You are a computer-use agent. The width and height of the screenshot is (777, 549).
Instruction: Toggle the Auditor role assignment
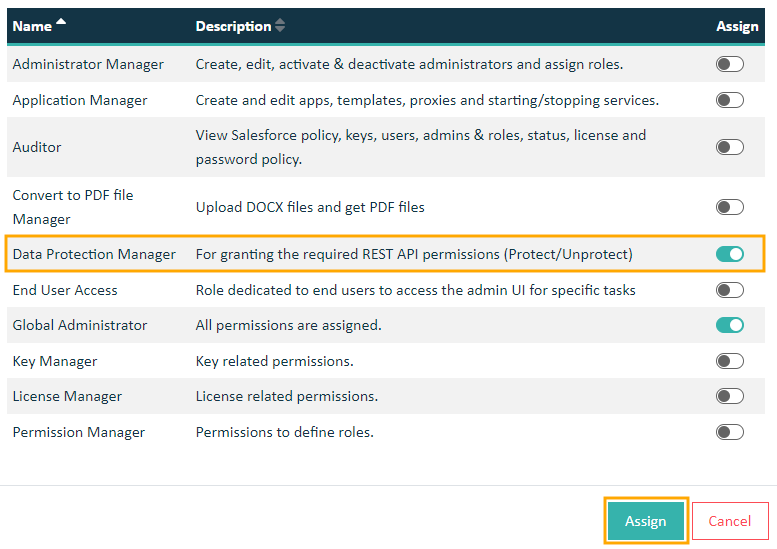tap(729, 147)
